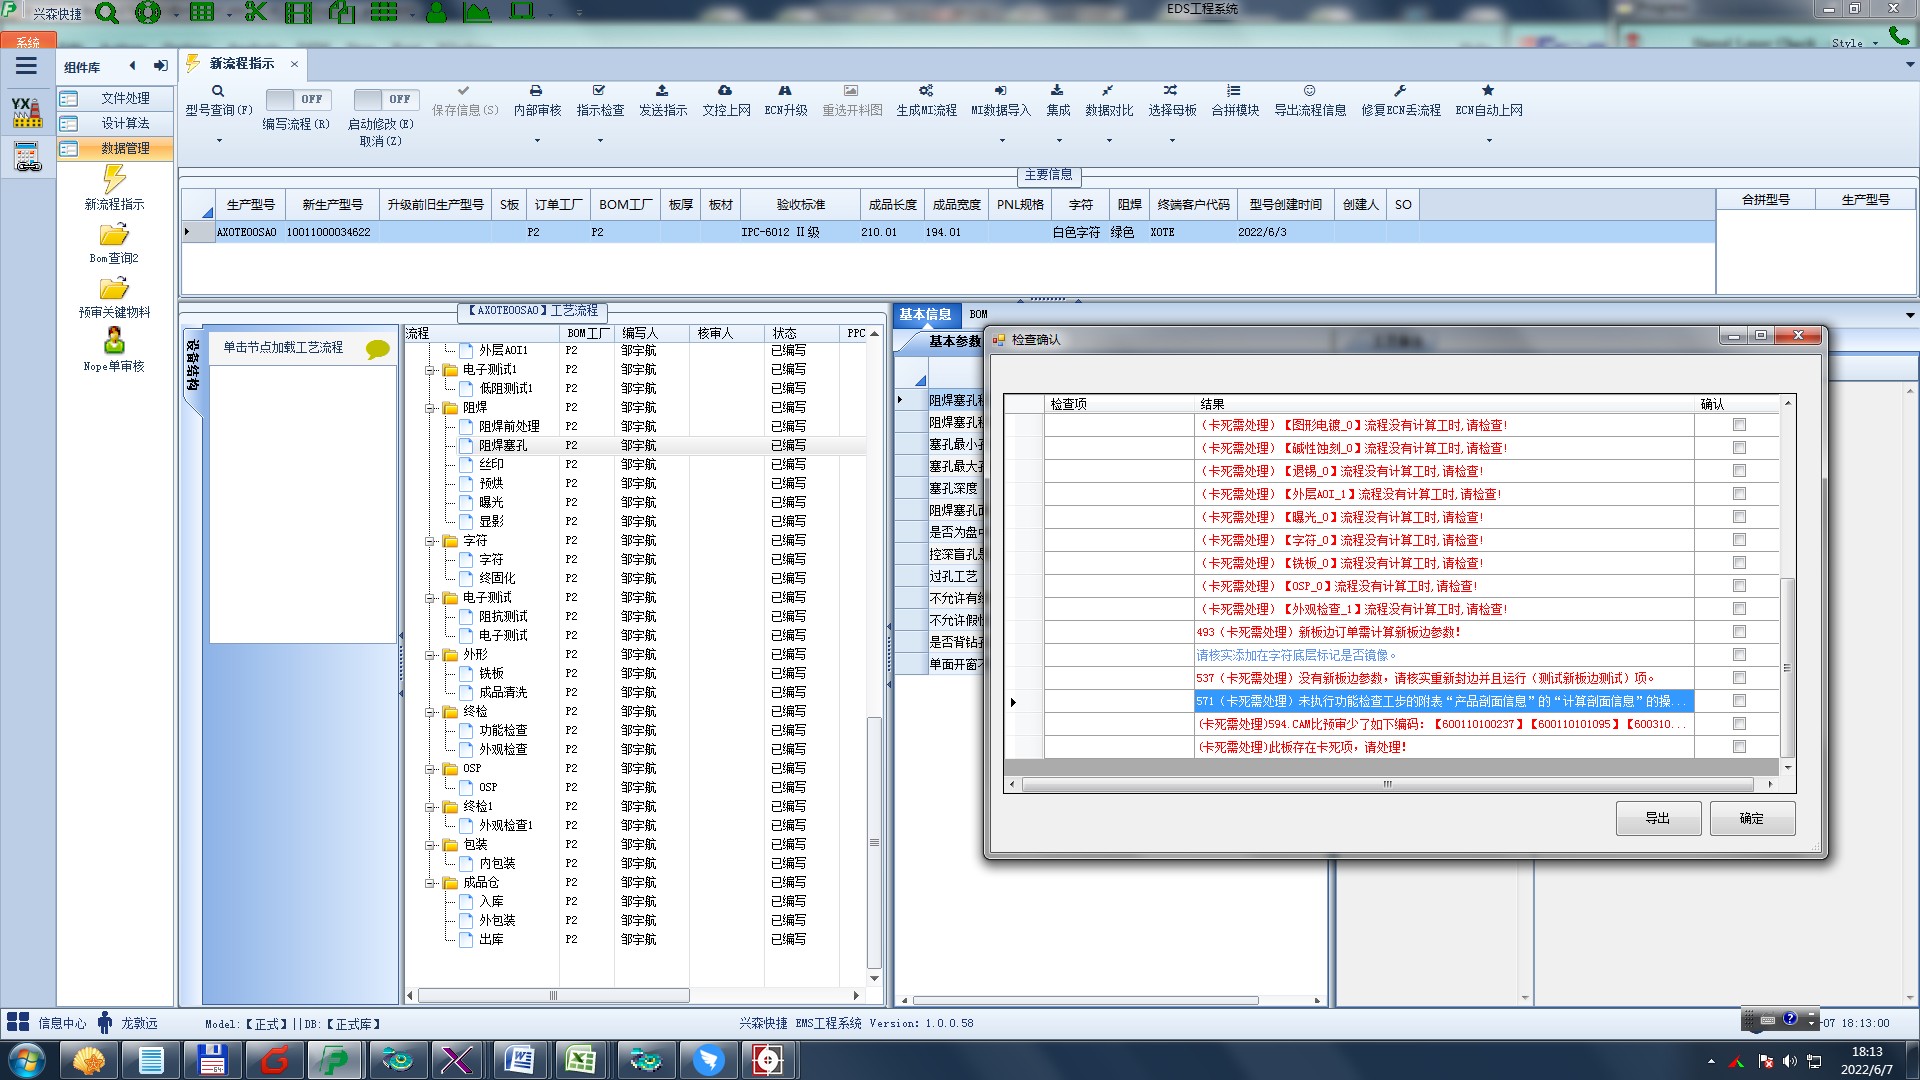Click the 导出 button in dialog

(x=1657, y=818)
